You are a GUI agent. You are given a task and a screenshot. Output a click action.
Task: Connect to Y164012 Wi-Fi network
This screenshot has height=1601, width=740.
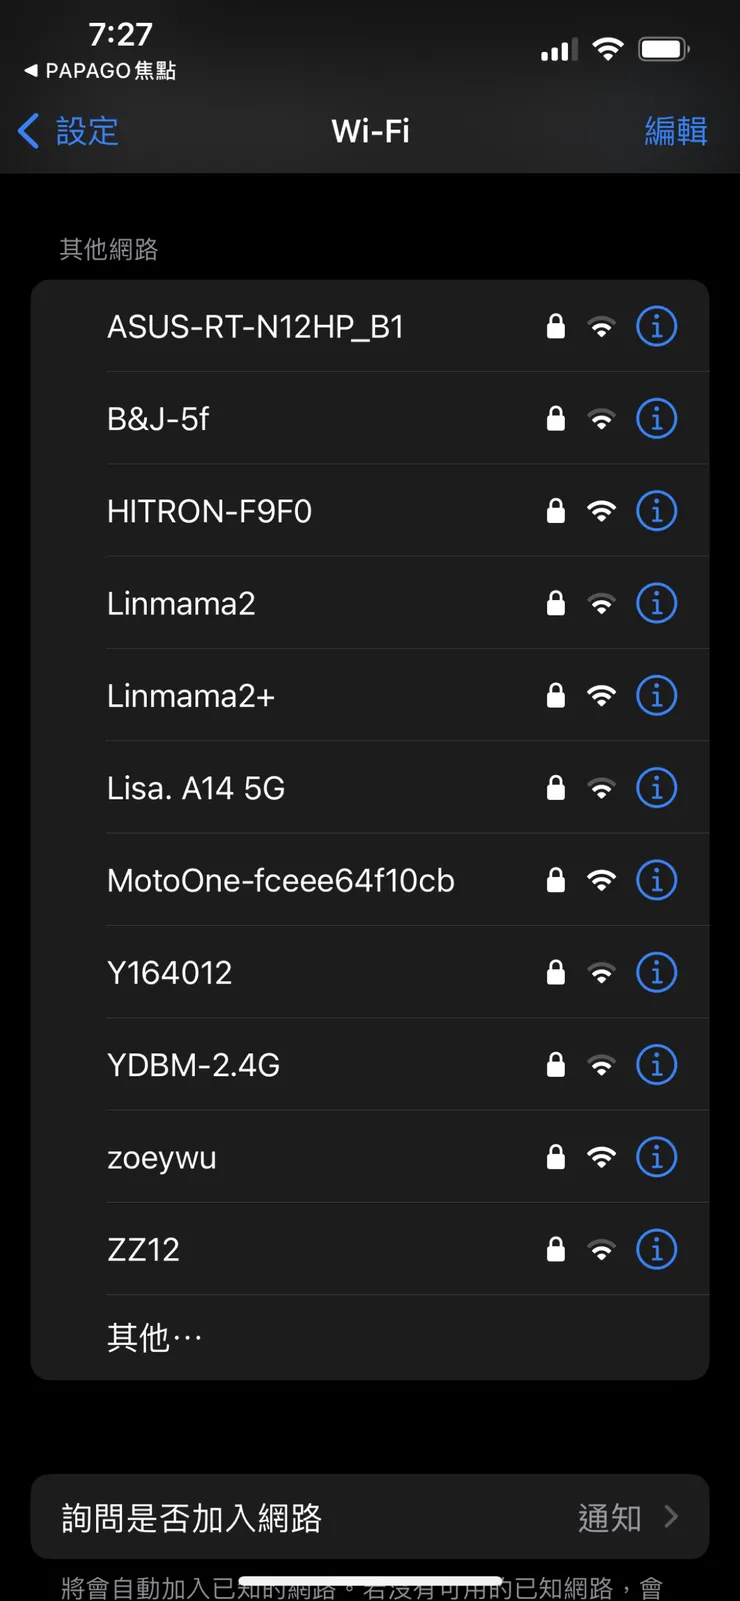(170, 973)
